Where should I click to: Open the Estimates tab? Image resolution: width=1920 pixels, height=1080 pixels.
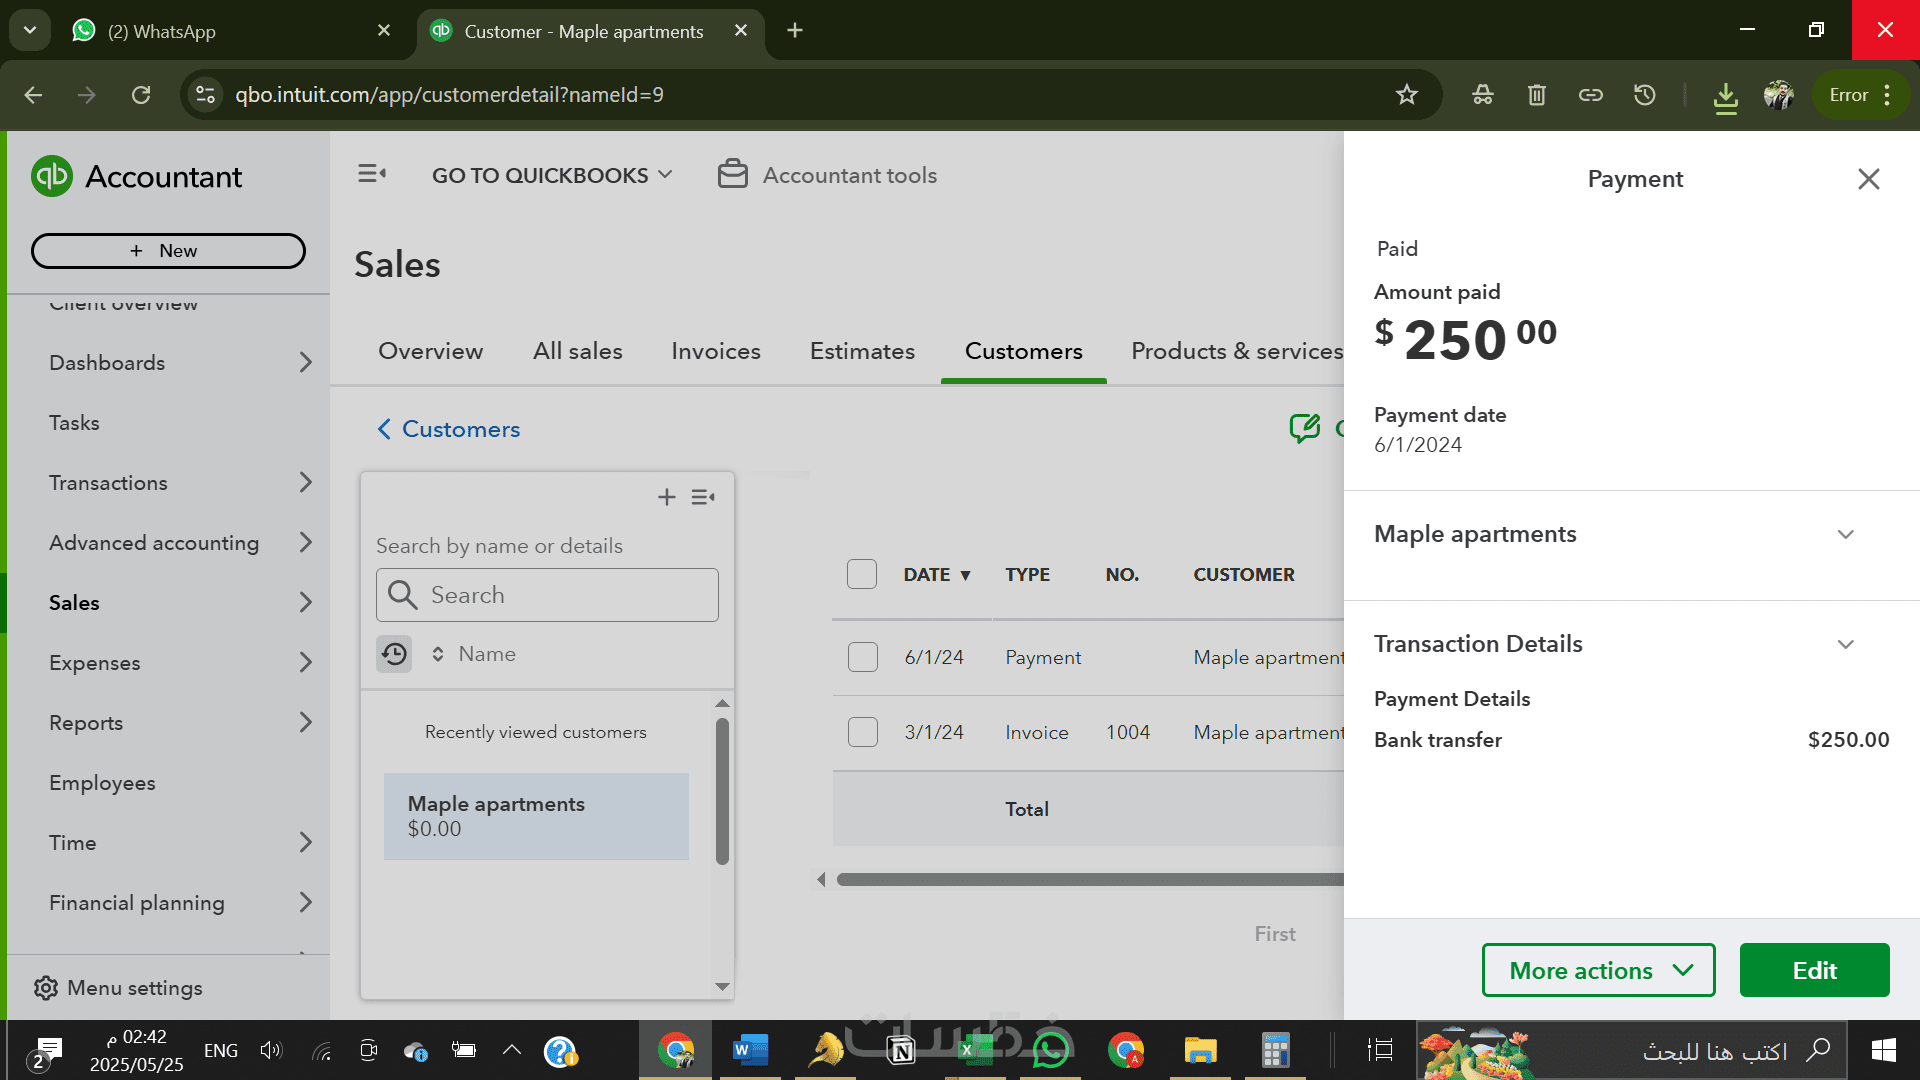tap(862, 351)
